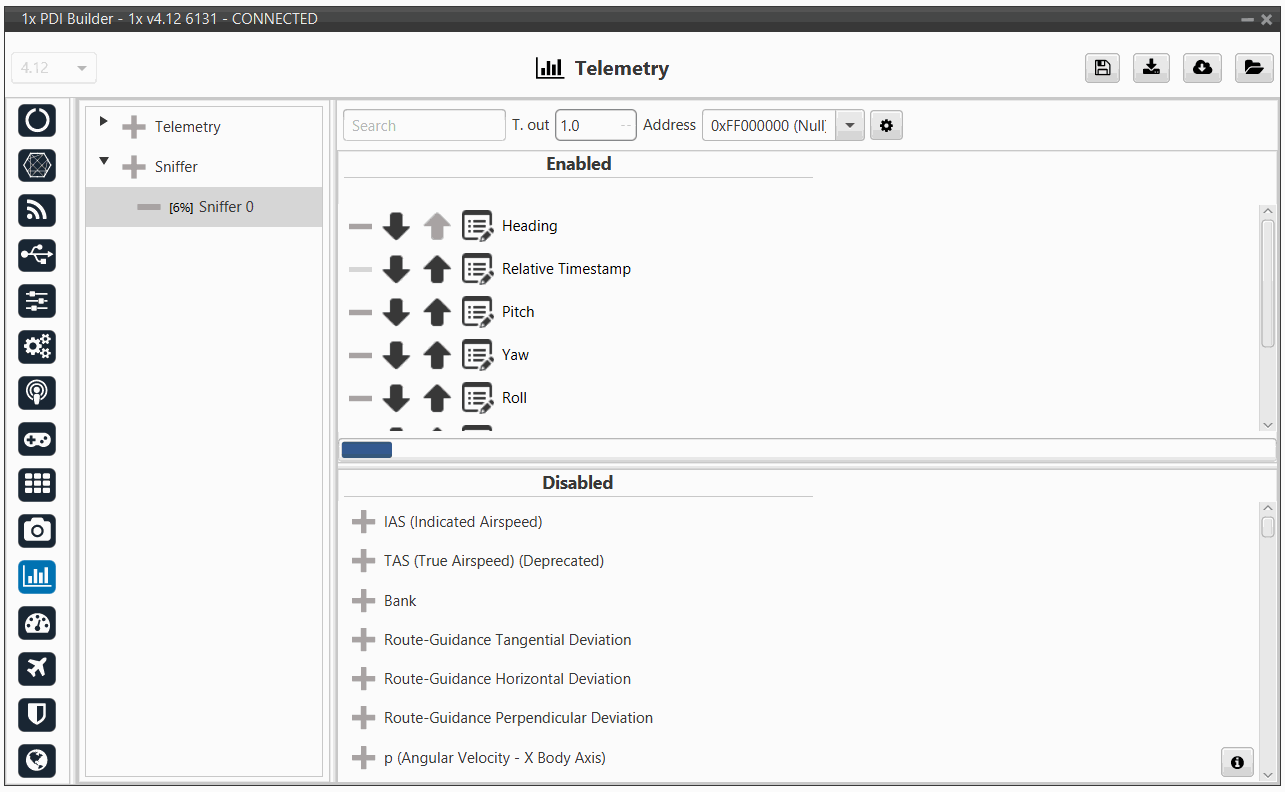Viewport: 1285px width, 792px height.
Task: Click the cloud download toolbar icon
Action: [1202, 68]
